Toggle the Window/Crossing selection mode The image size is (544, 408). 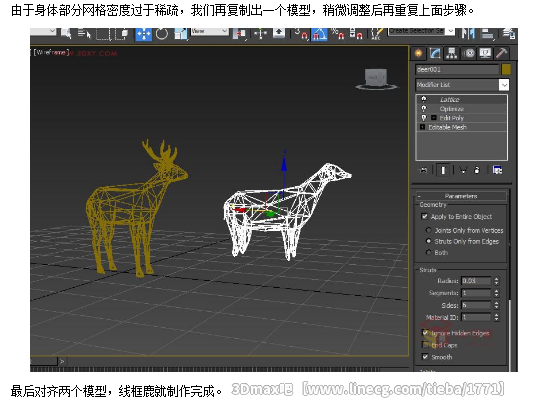pos(122,34)
